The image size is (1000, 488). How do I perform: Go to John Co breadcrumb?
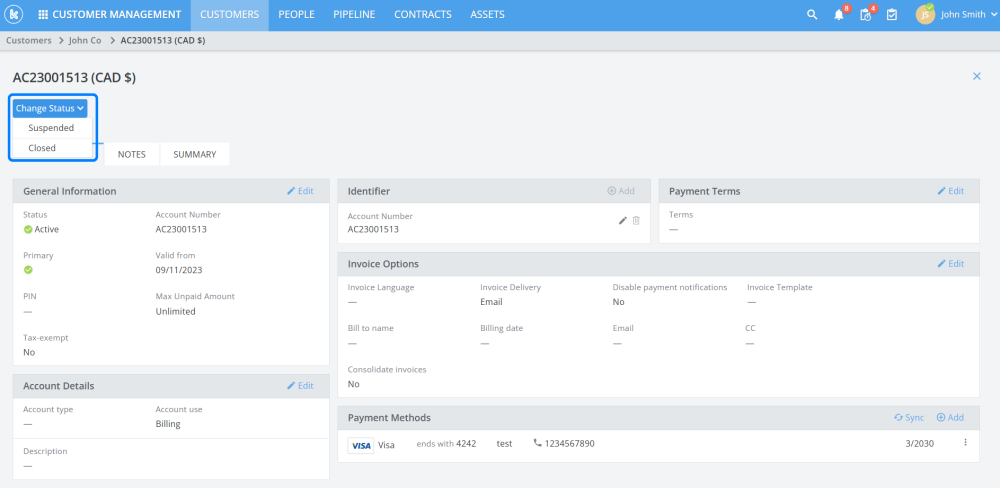click(x=85, y=40)
